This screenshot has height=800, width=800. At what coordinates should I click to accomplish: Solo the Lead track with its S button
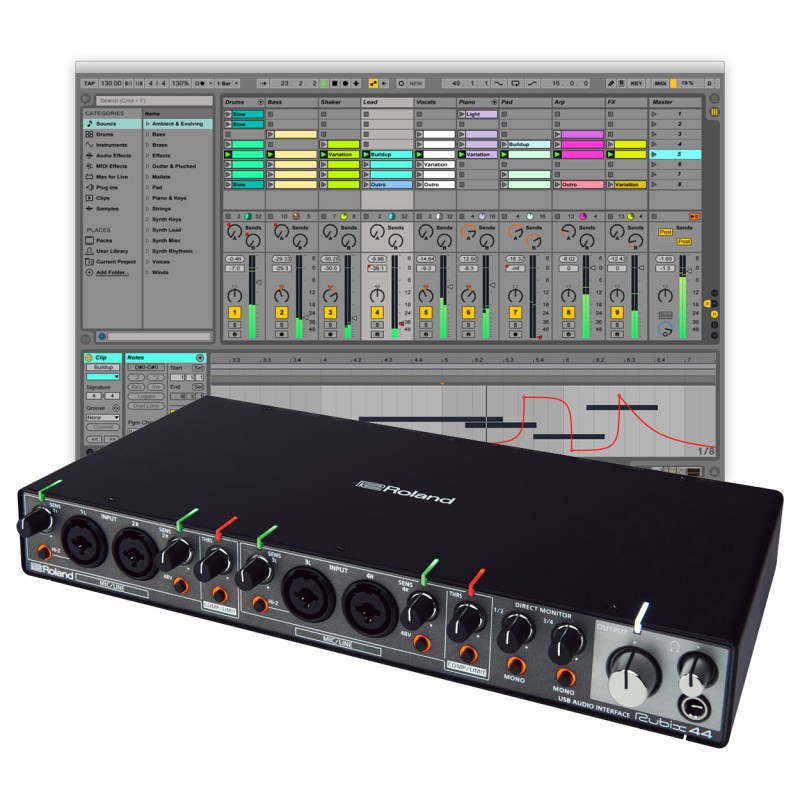pyautogui.click(x=377, y=325)
